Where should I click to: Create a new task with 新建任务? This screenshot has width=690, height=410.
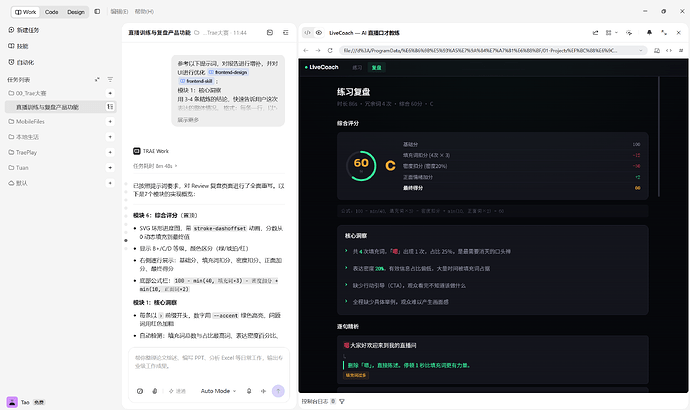[x=24, y=30]
